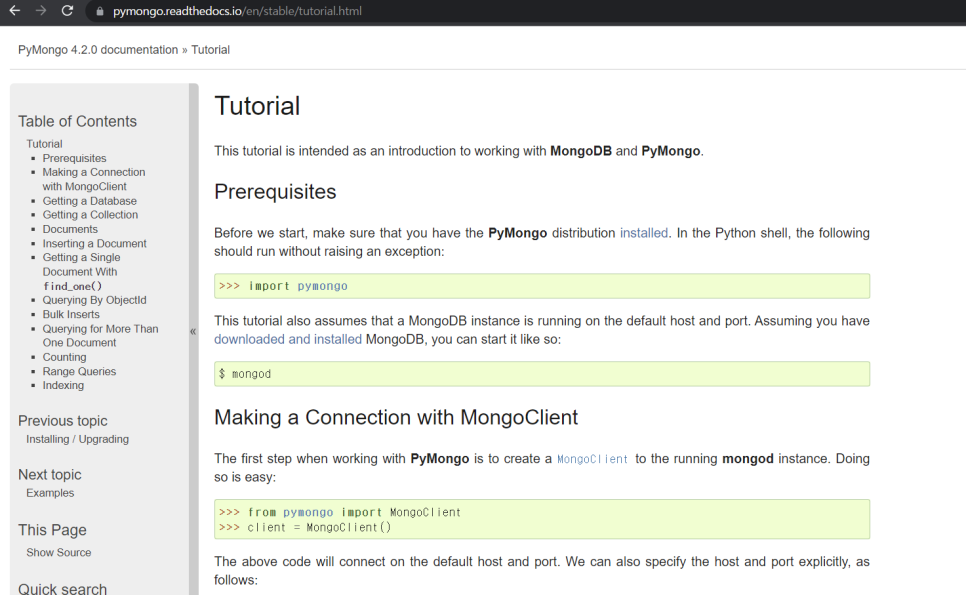
Task: Open Range Queries sidebar link
Action: (x=79, y=371)
